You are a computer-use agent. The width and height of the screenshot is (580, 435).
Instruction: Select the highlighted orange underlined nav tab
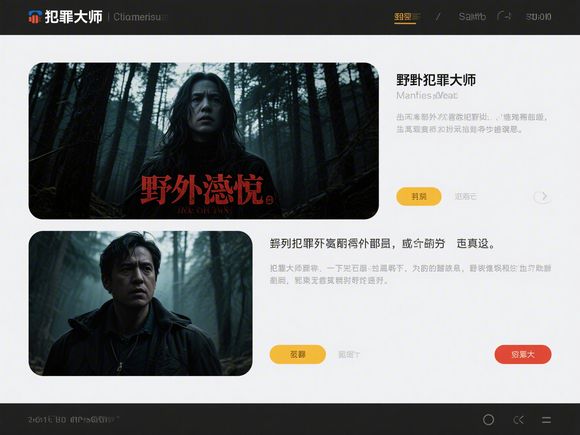pyautogui.click(x=405, y=17)
